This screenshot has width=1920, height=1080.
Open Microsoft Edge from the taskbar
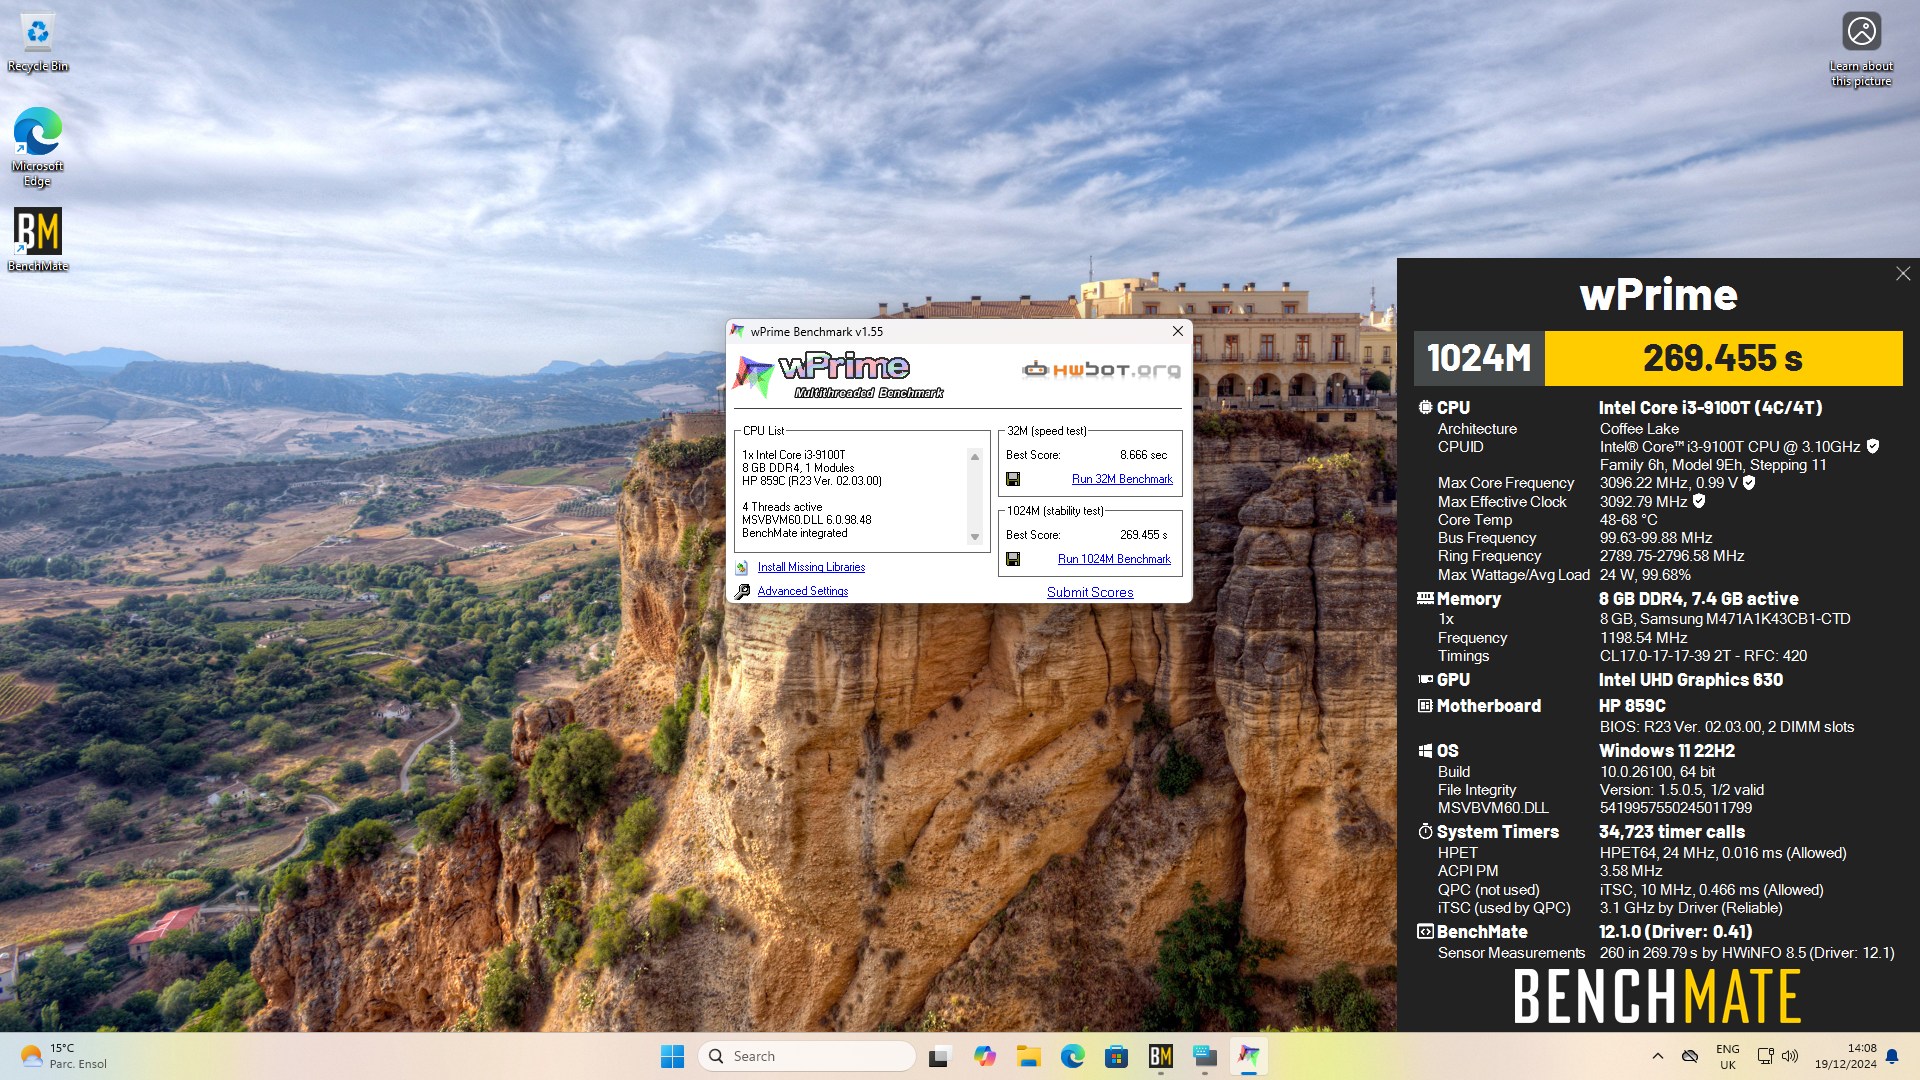1073,1056
